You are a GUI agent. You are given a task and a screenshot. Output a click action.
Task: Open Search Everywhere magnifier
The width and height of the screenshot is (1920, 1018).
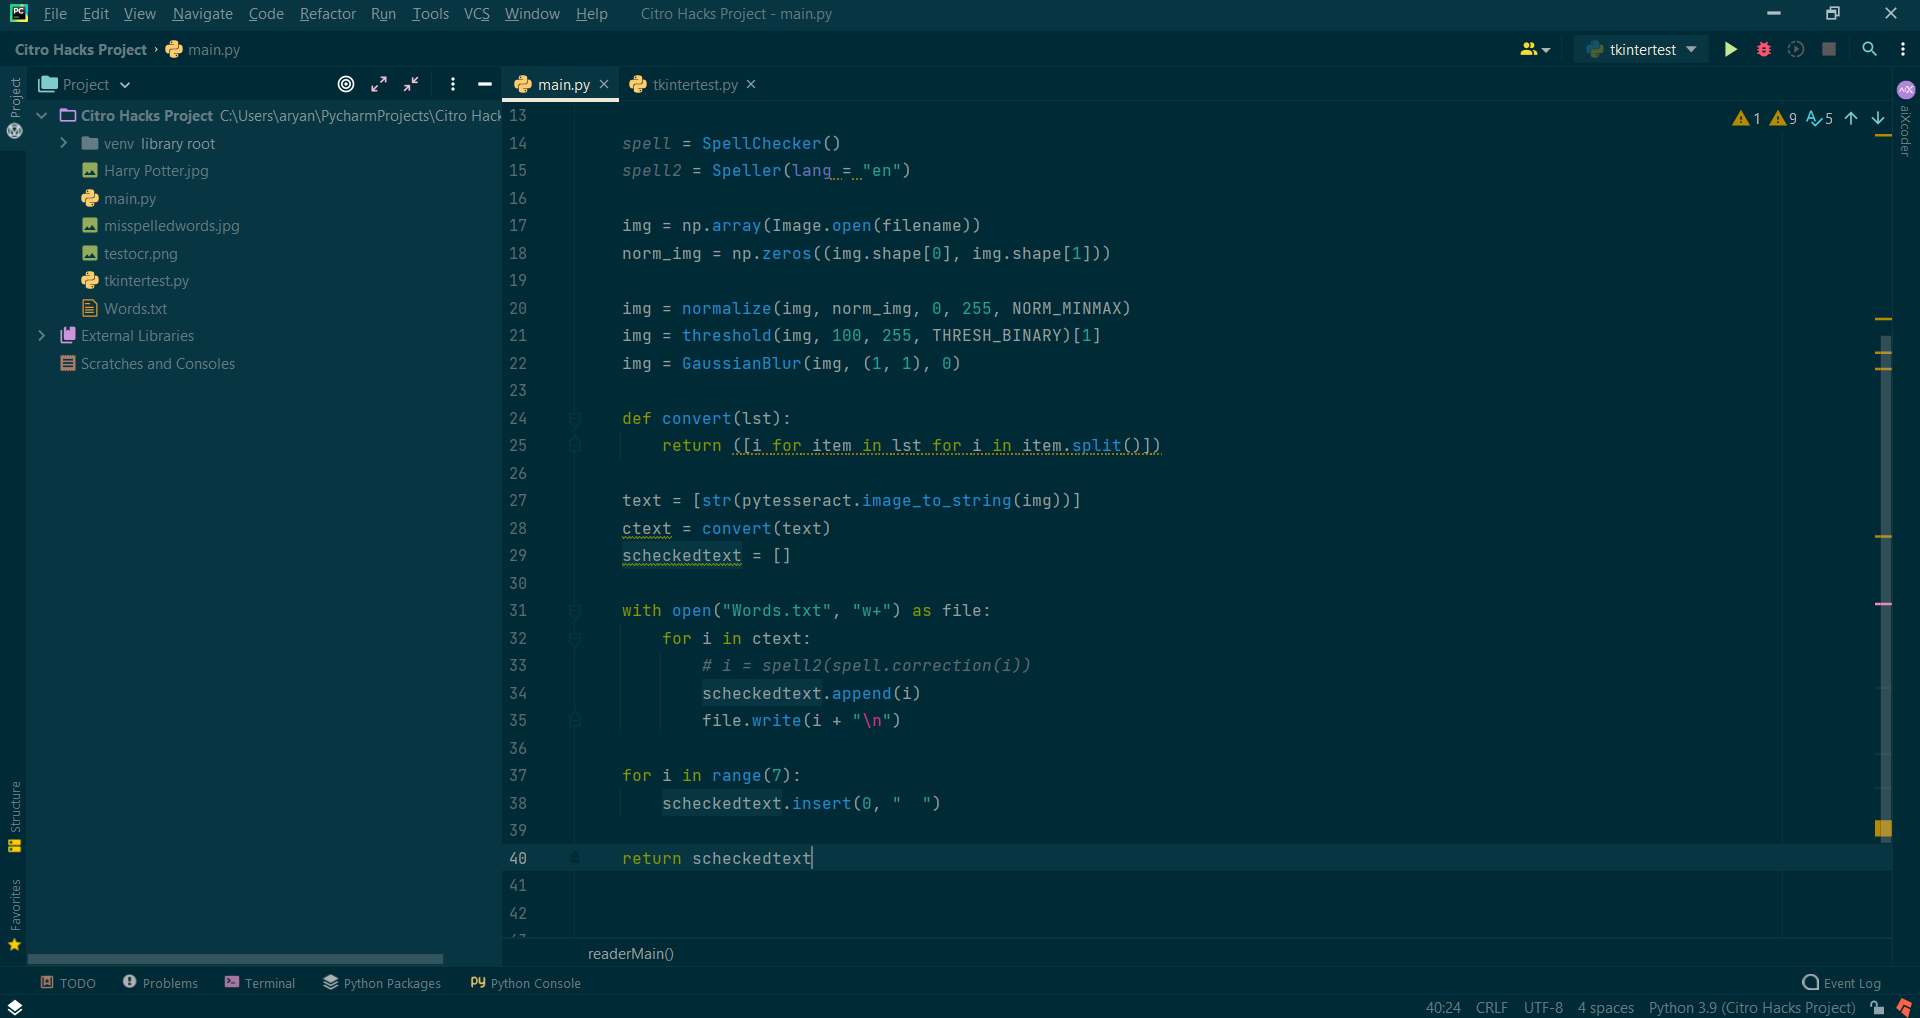coord(1869,49)
